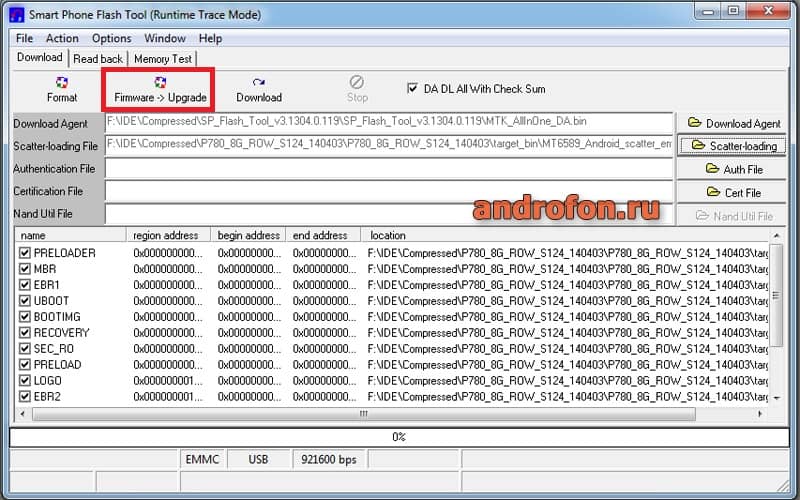Click the 921600 bps status entry
800x500 pixels.
coord(329,459)
